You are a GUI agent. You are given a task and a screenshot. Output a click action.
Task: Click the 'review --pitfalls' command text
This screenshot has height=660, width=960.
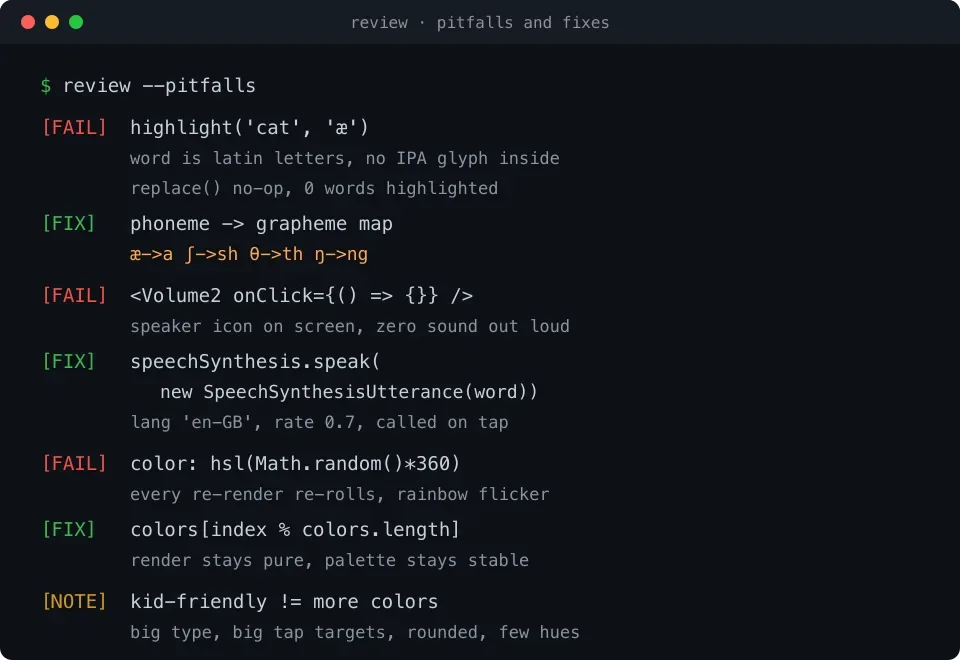[159, 86]
